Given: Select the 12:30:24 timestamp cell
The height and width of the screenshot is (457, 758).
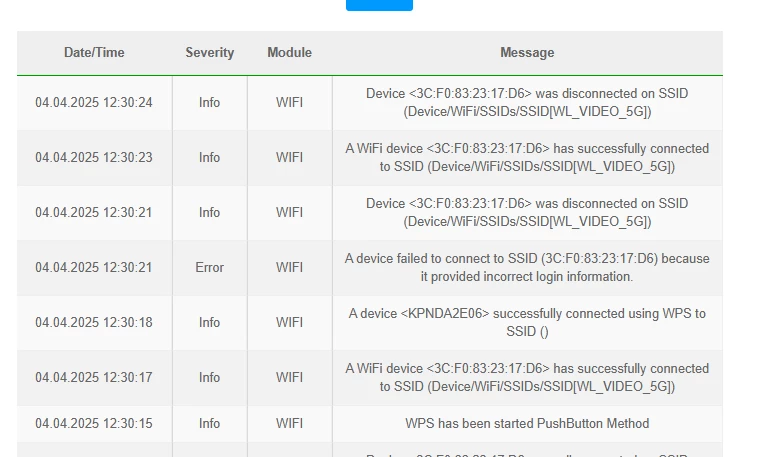Looking at the screenshot, I should coord(94,103).
